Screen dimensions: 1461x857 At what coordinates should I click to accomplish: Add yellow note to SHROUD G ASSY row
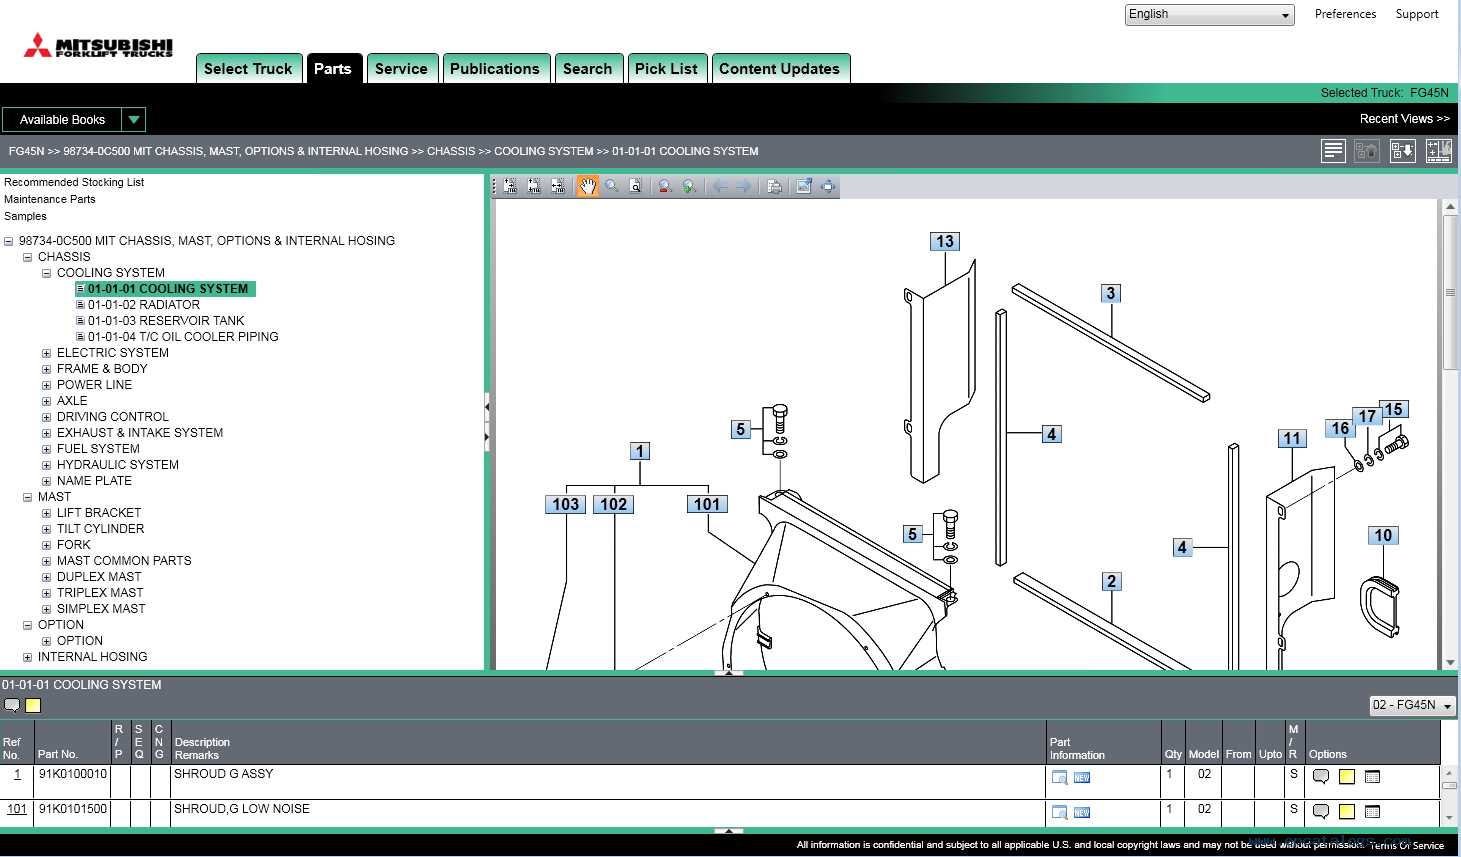click(x=1347, y=776)
